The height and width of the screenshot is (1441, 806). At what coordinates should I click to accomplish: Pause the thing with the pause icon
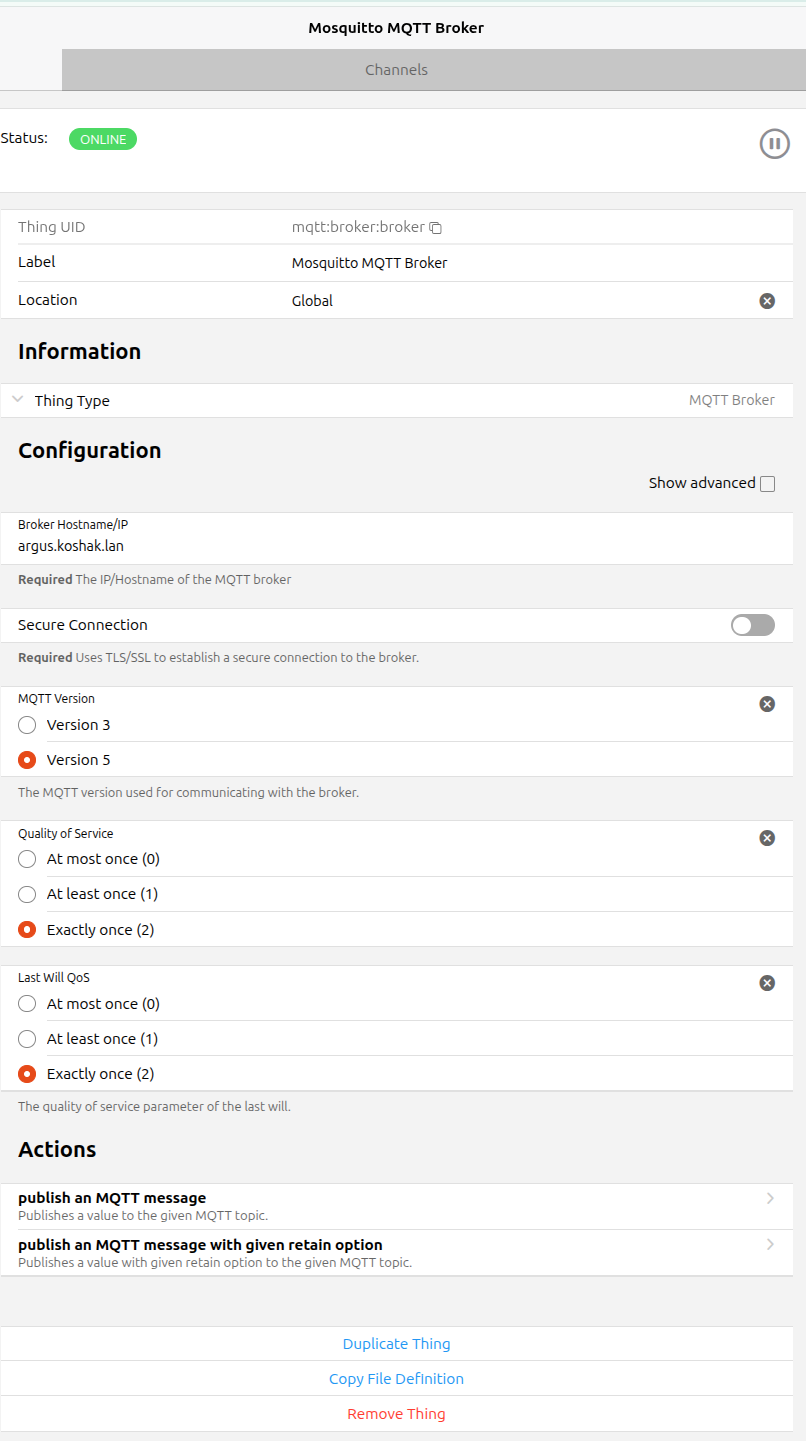(774, 144)
